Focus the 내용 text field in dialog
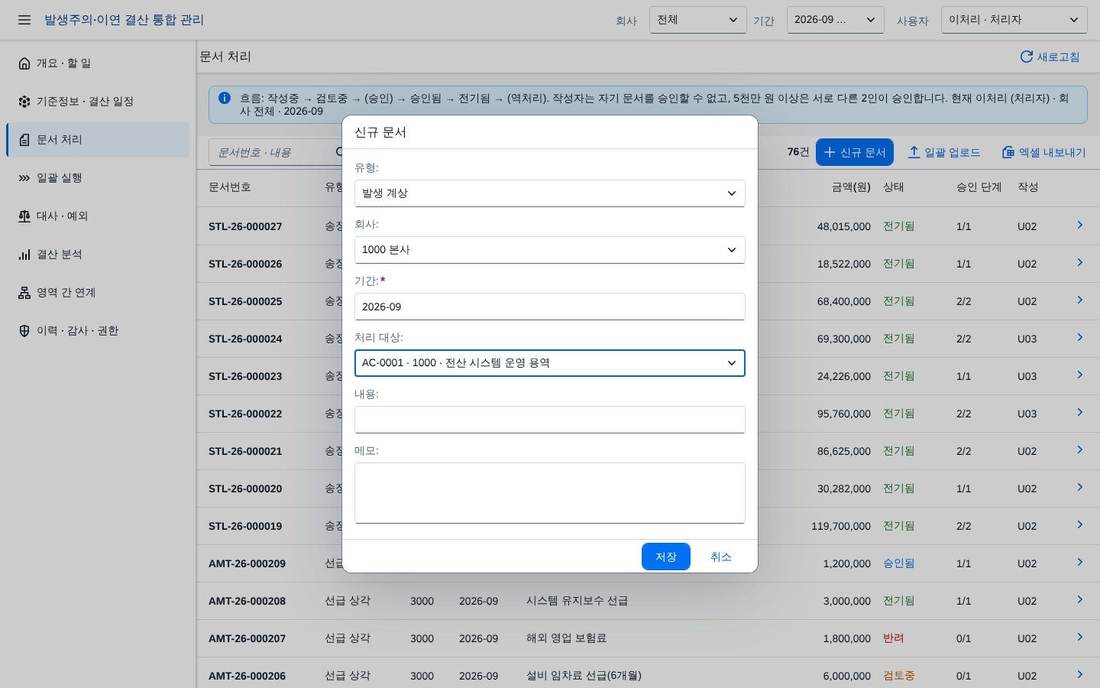 [549, 419]
